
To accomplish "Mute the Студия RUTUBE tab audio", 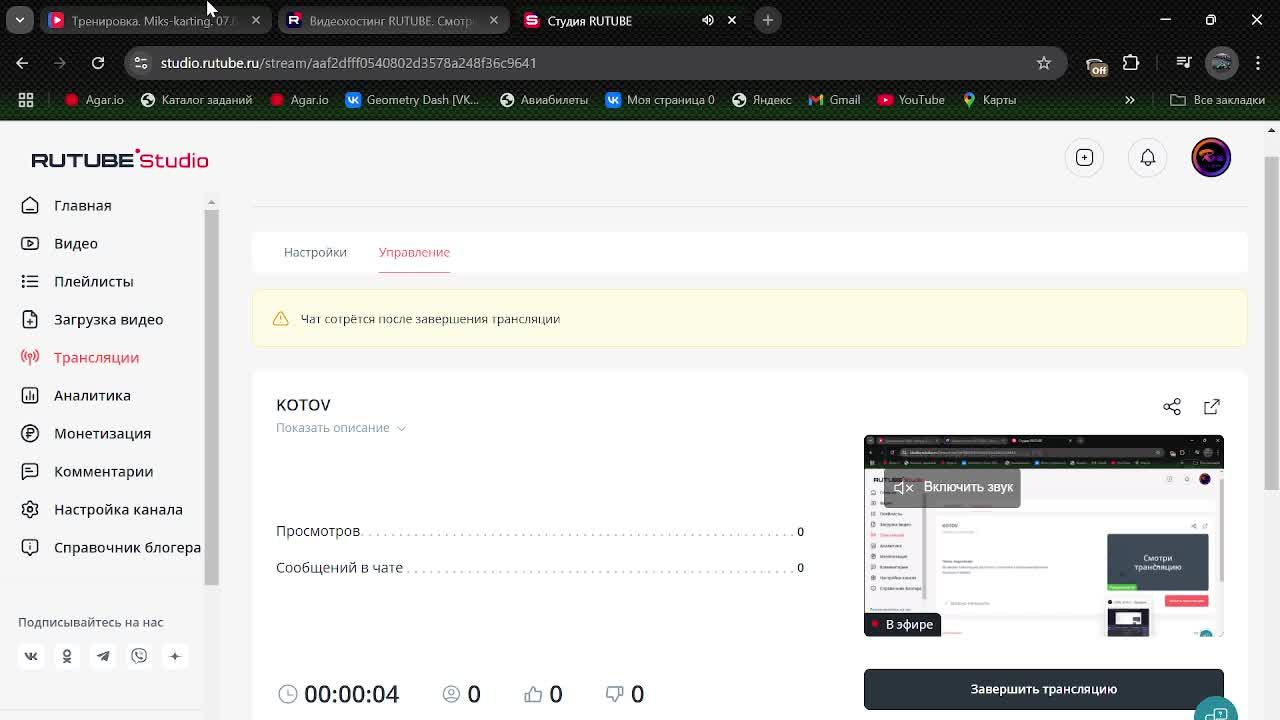I will (x=708, y=20).
